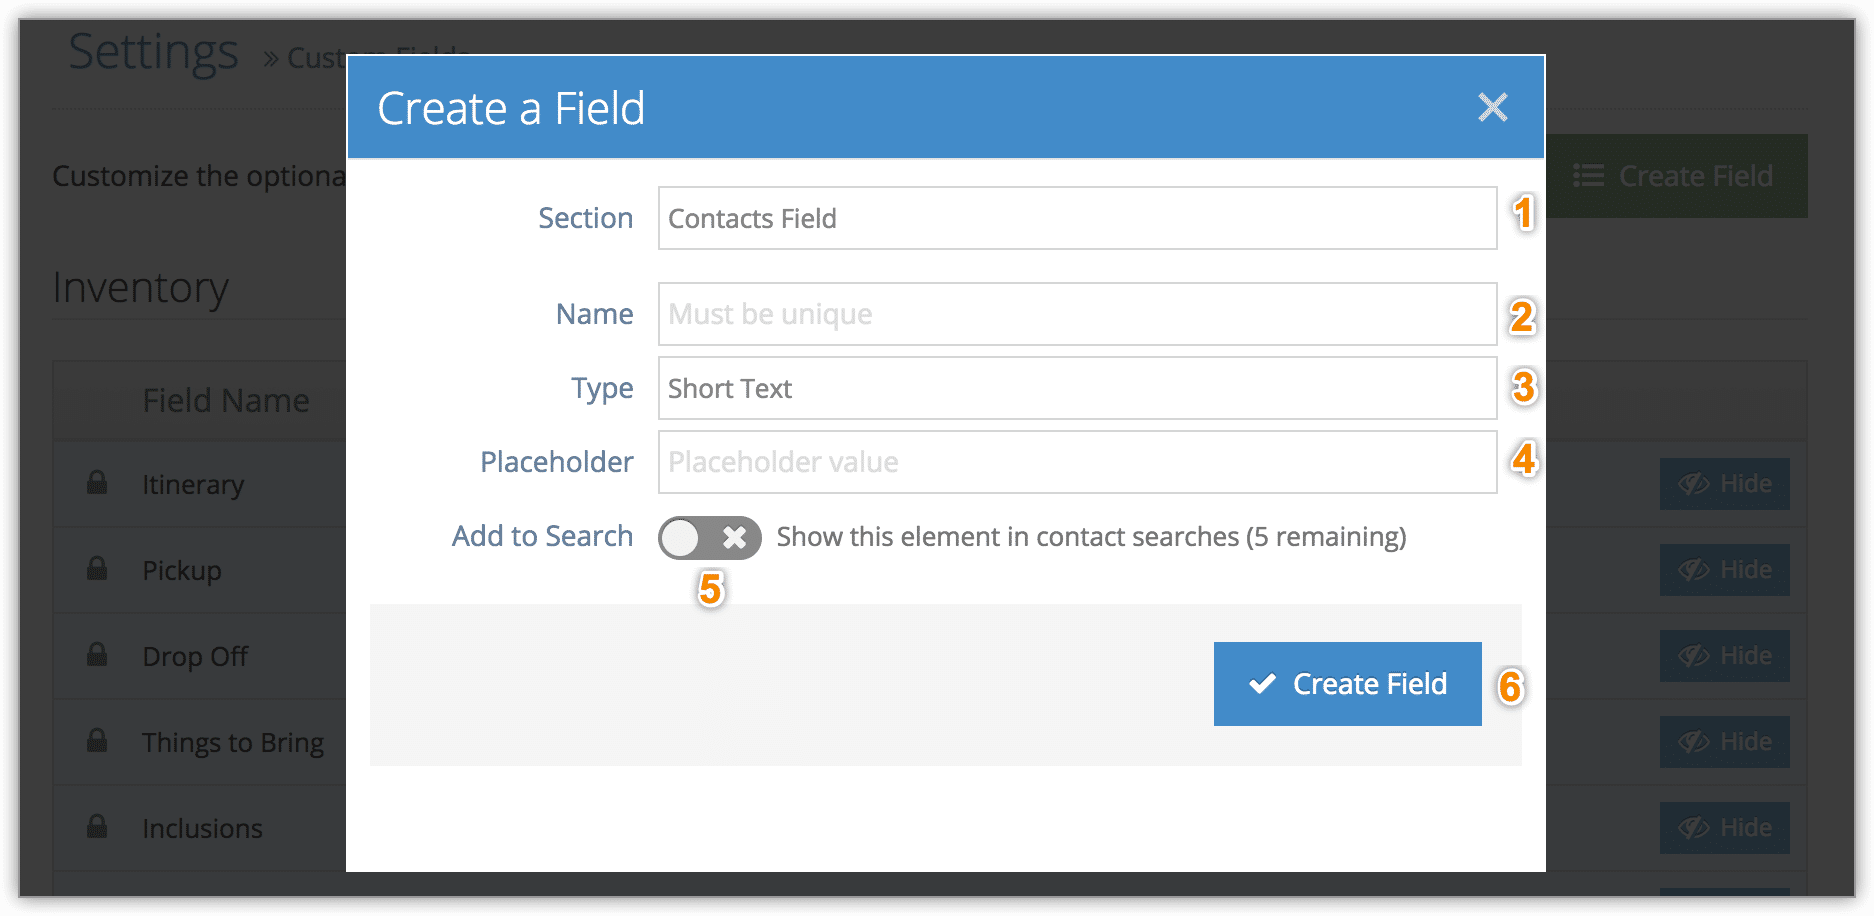Click the lock icon beside Drop Off
The width and height of the screenshot is (1874, 916).
[x=97, y=654]
